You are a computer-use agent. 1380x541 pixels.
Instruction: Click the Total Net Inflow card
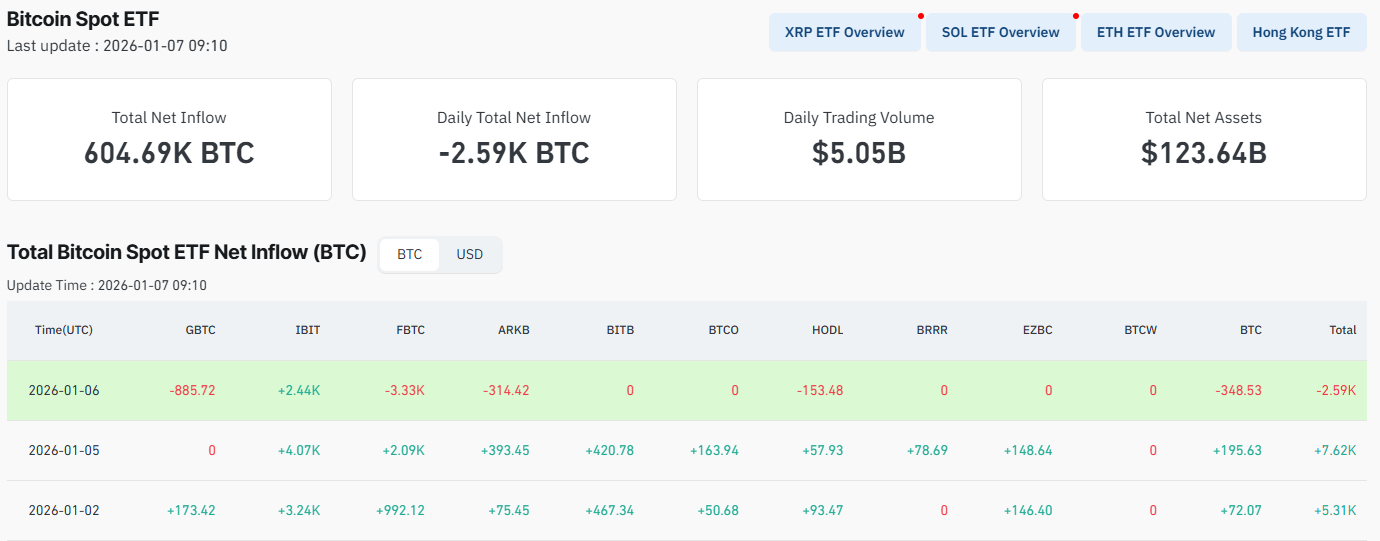point(169,139)
